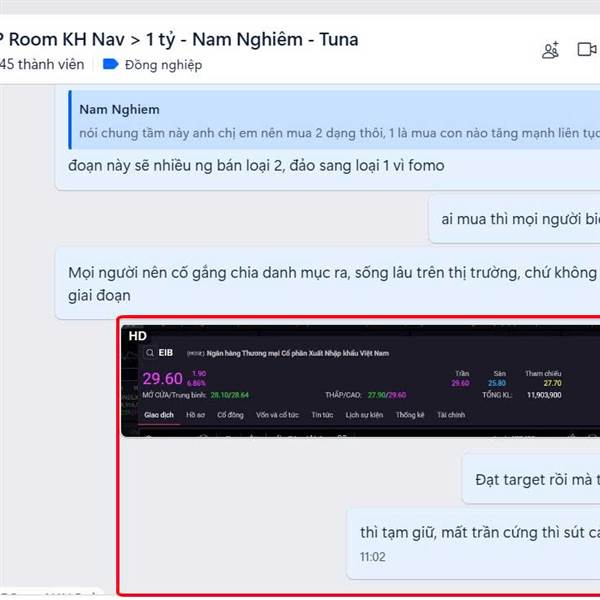Click the group name Room KH Nav title
This screenshot has width=600, height=600.
[x=179, y=39]
